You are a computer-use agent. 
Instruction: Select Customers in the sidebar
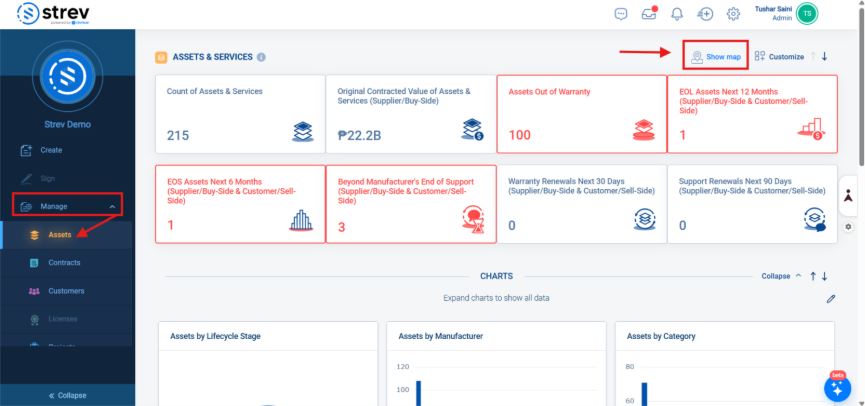click(66, 291)
